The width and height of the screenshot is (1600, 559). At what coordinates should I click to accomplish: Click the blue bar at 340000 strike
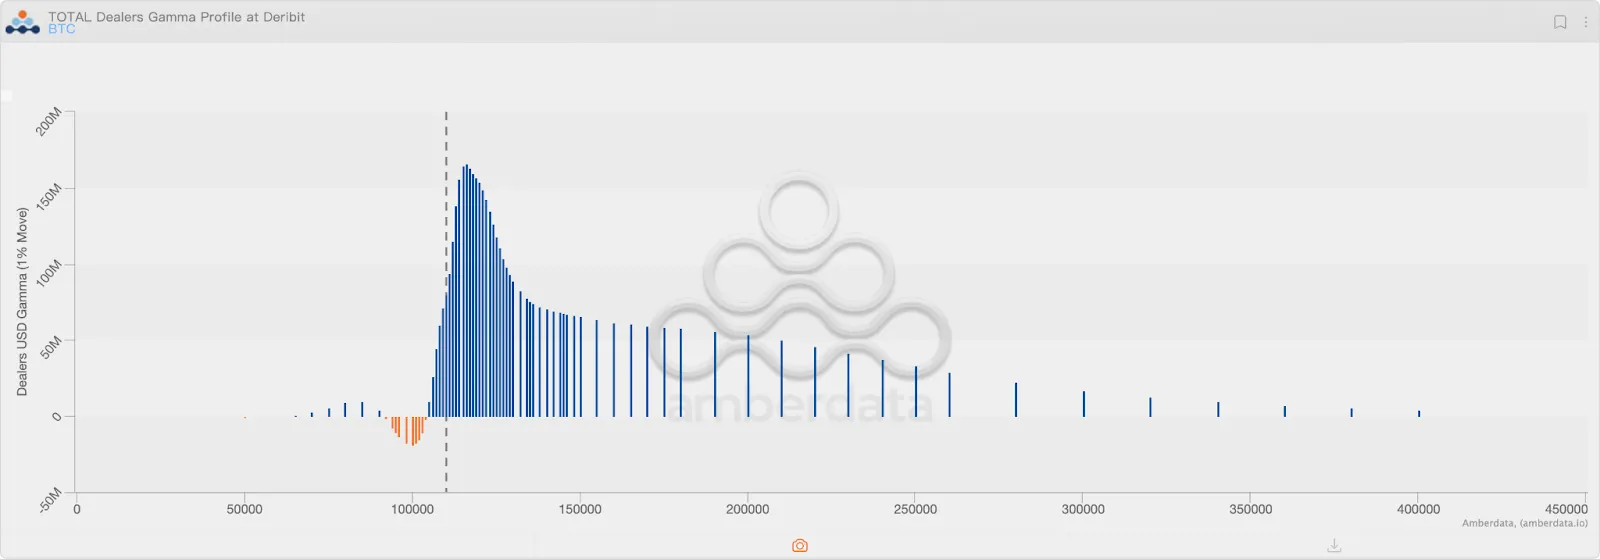[x=1218, y=409]
